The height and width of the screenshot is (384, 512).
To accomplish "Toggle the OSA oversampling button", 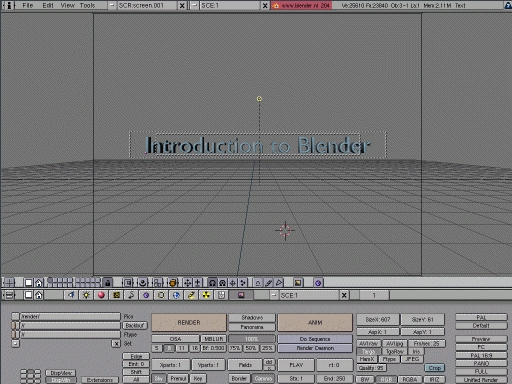I will click(175, 339).
